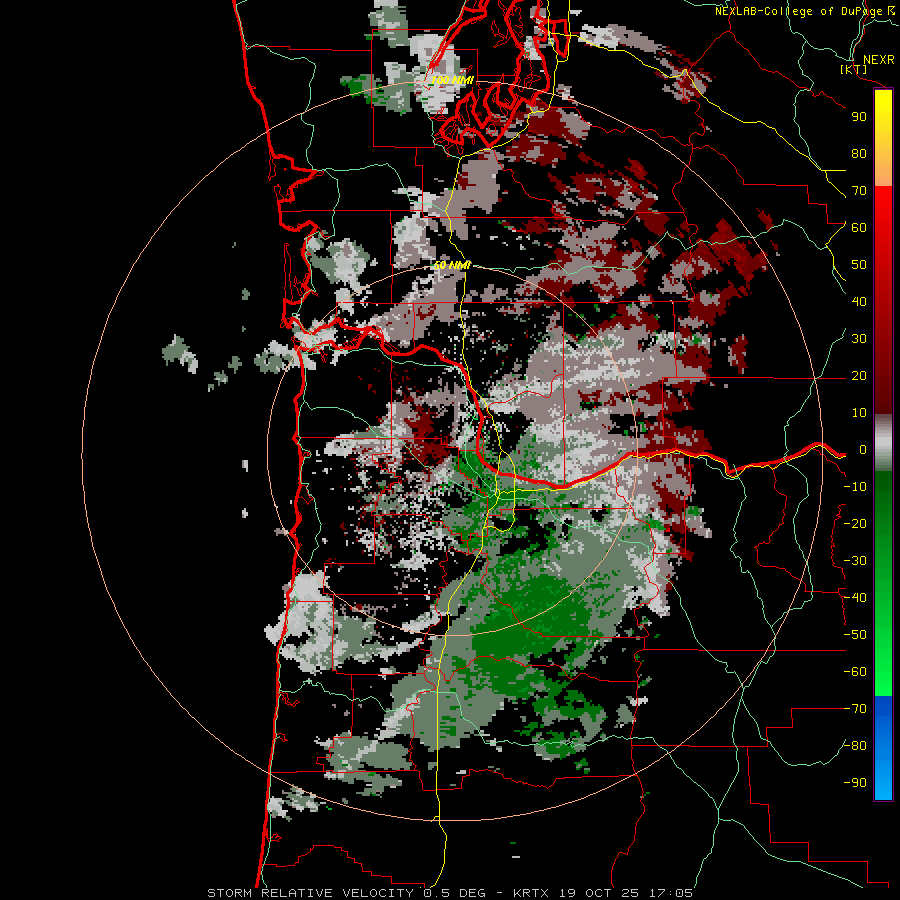
Task: Select the 50 NMI range ring label
Action: (452, 265)
